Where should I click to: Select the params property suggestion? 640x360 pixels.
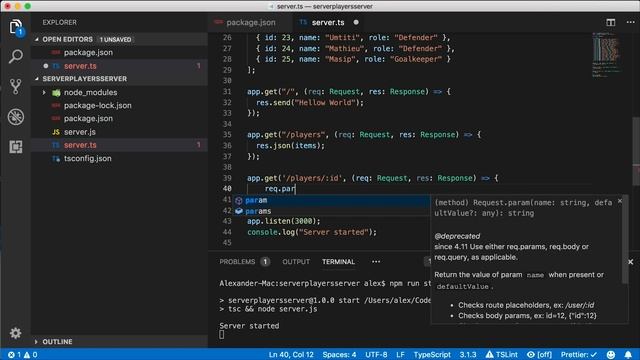pos(331,211)
